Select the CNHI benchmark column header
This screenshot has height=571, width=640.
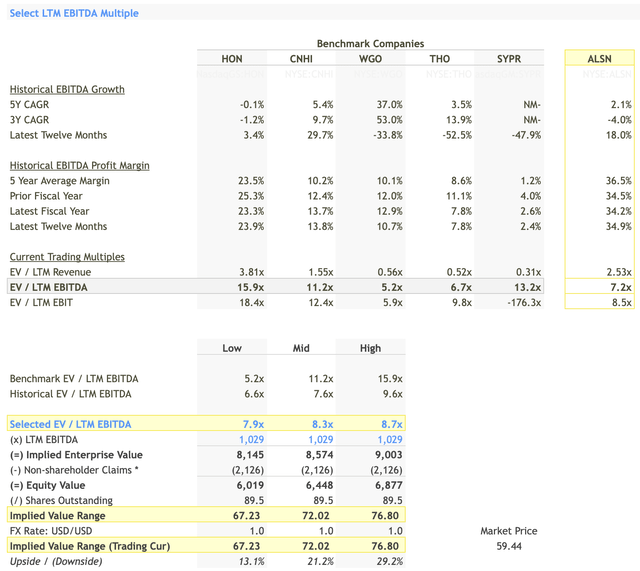click(x=301, y=59)
